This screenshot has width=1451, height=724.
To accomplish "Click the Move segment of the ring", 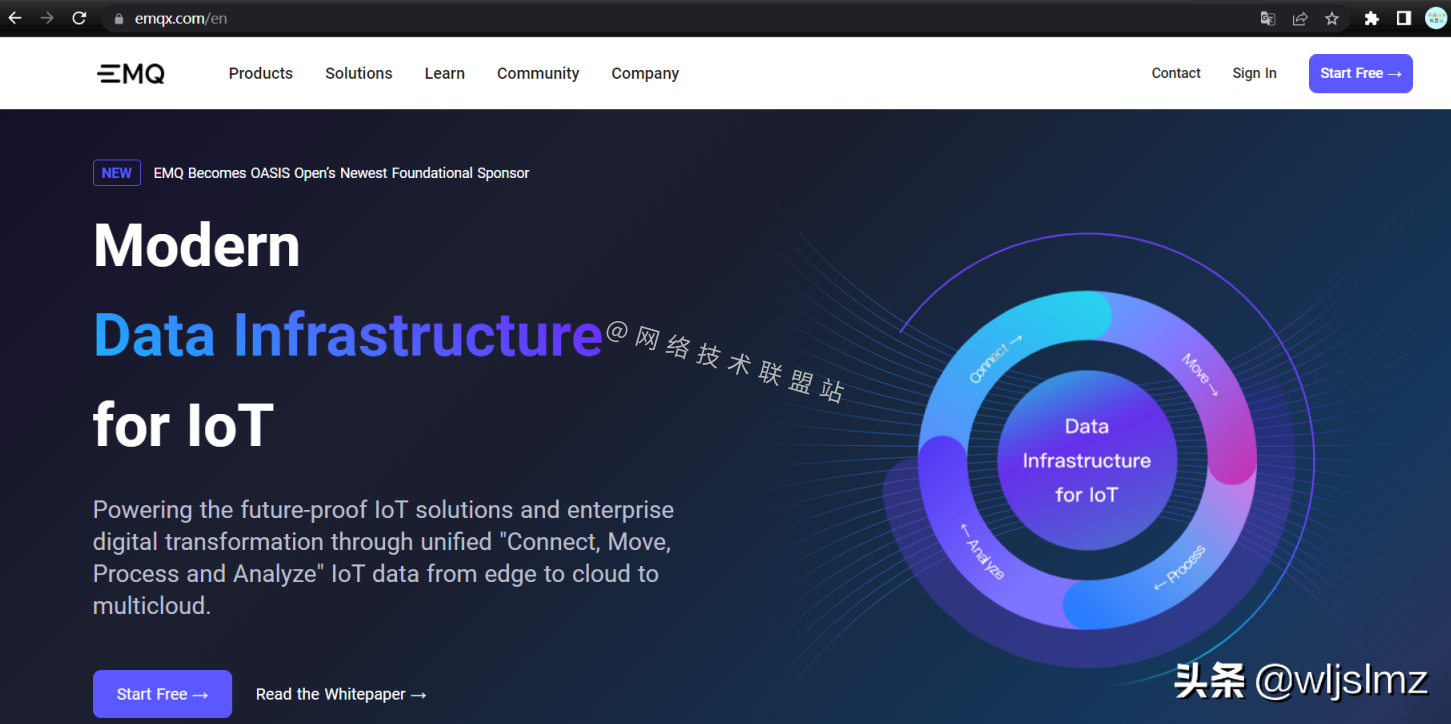I will pyautogui.click(x=1199, y=375).
